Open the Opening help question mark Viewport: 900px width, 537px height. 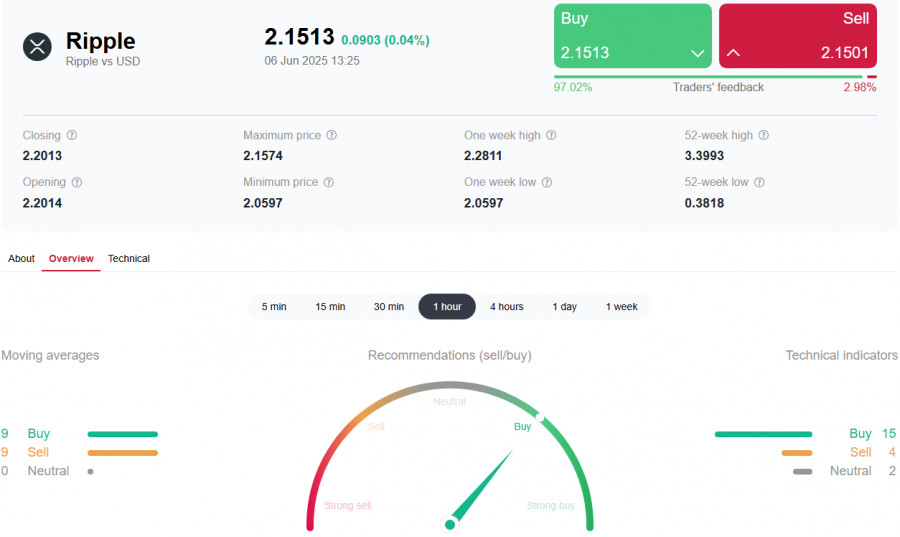[77, 182]
